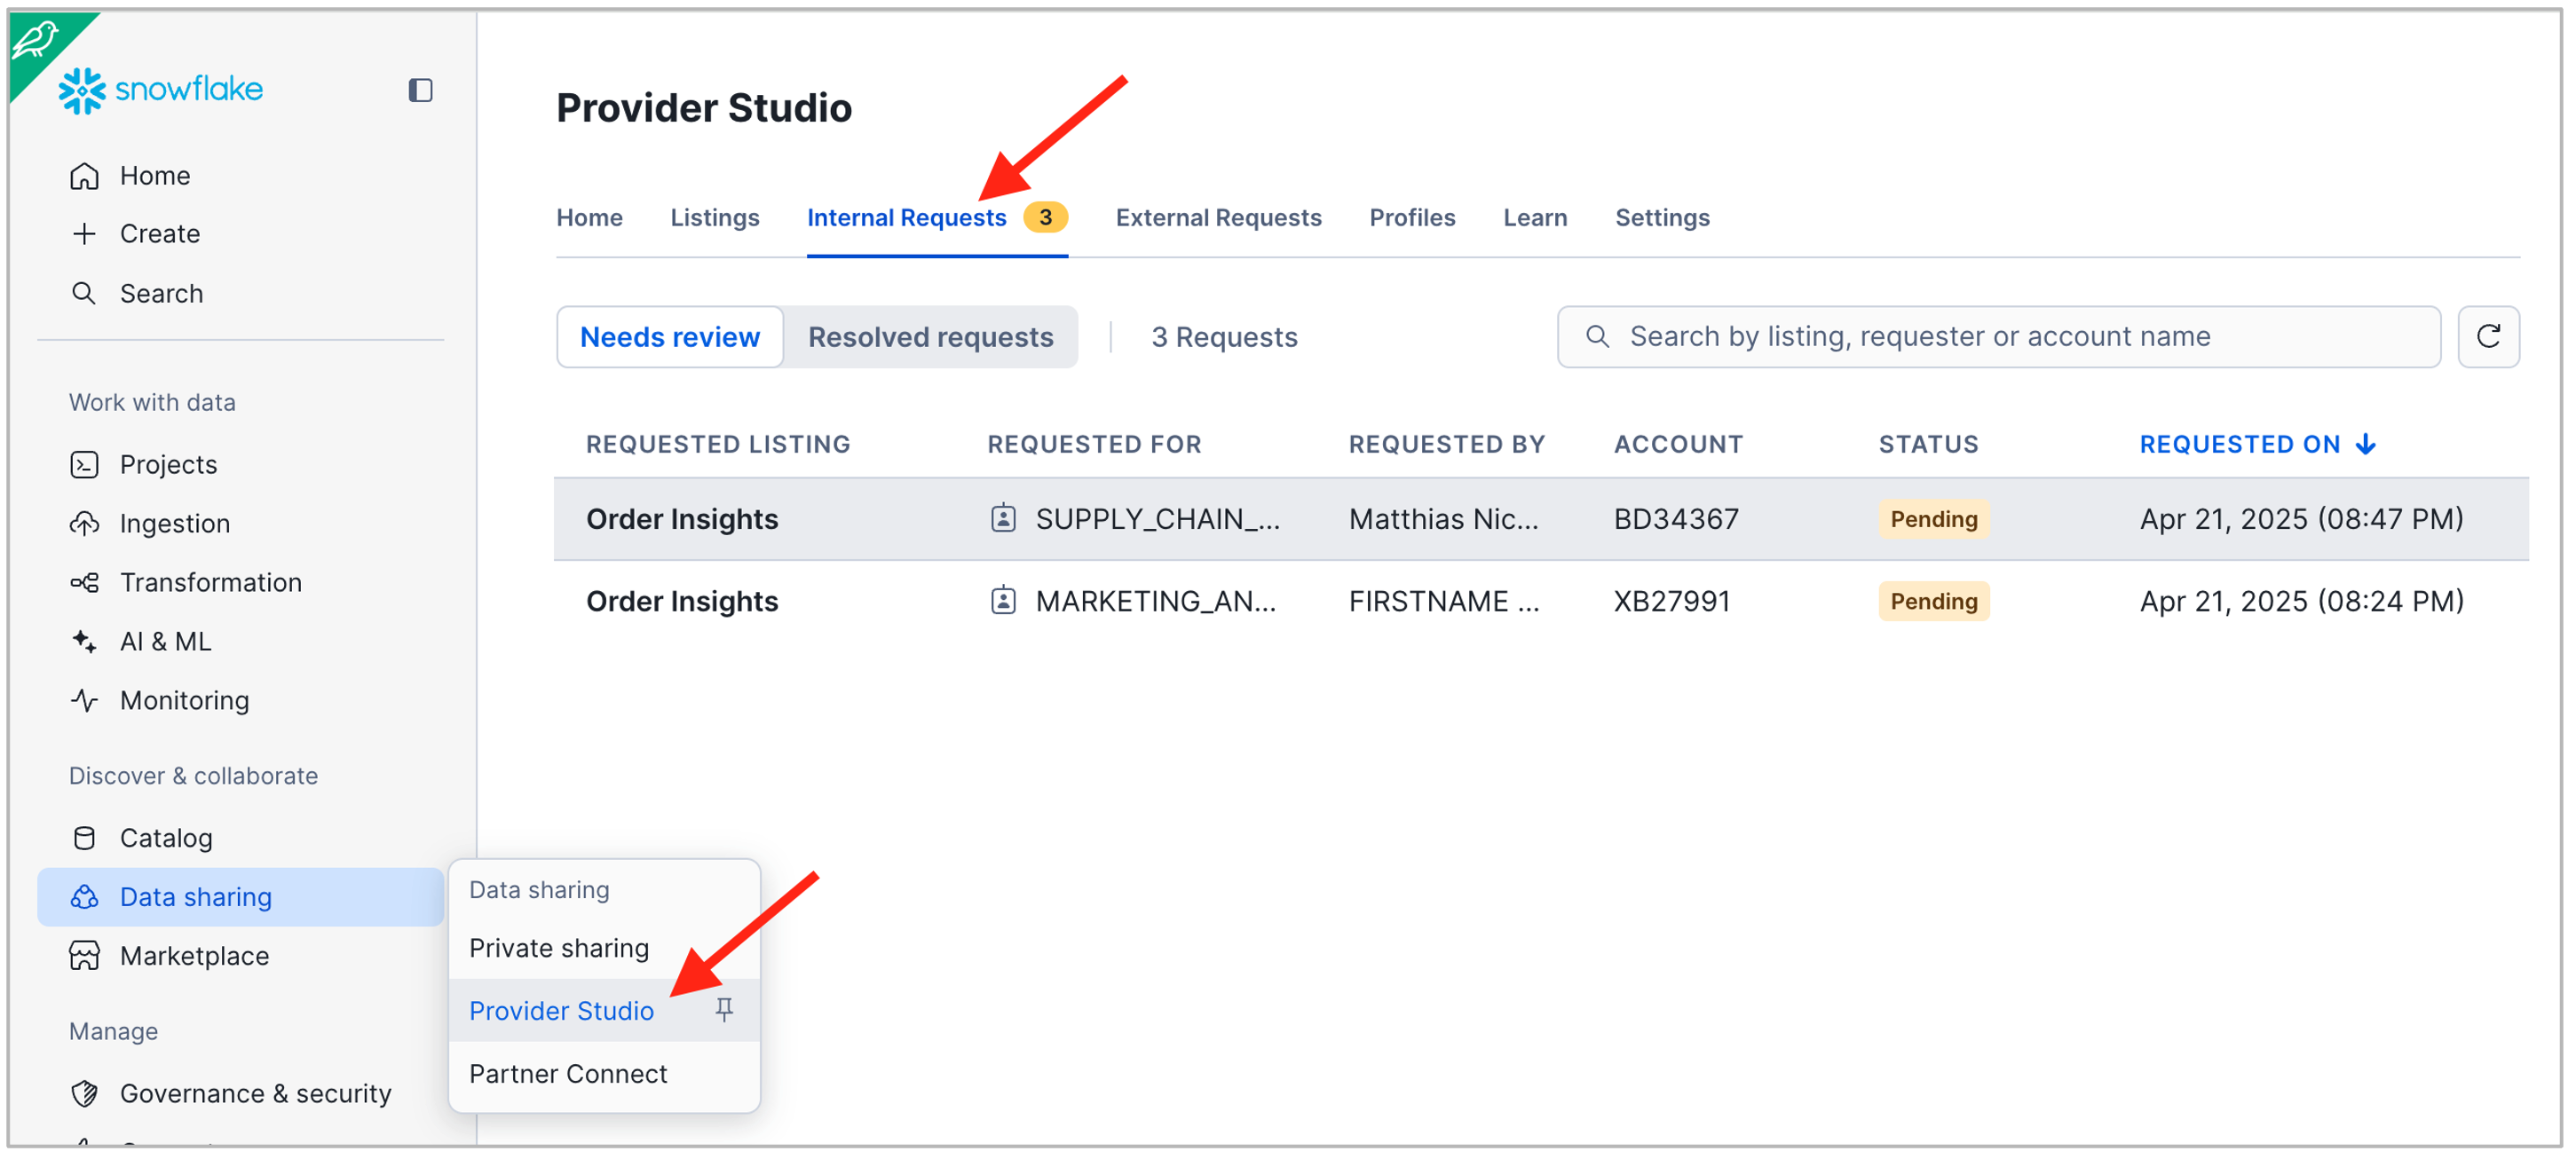Image resolution: width=2576 pixels, height=1159 pixels.
Task: Go to AI & ML section
Action: pyautogui.click(x=165, y=642)
